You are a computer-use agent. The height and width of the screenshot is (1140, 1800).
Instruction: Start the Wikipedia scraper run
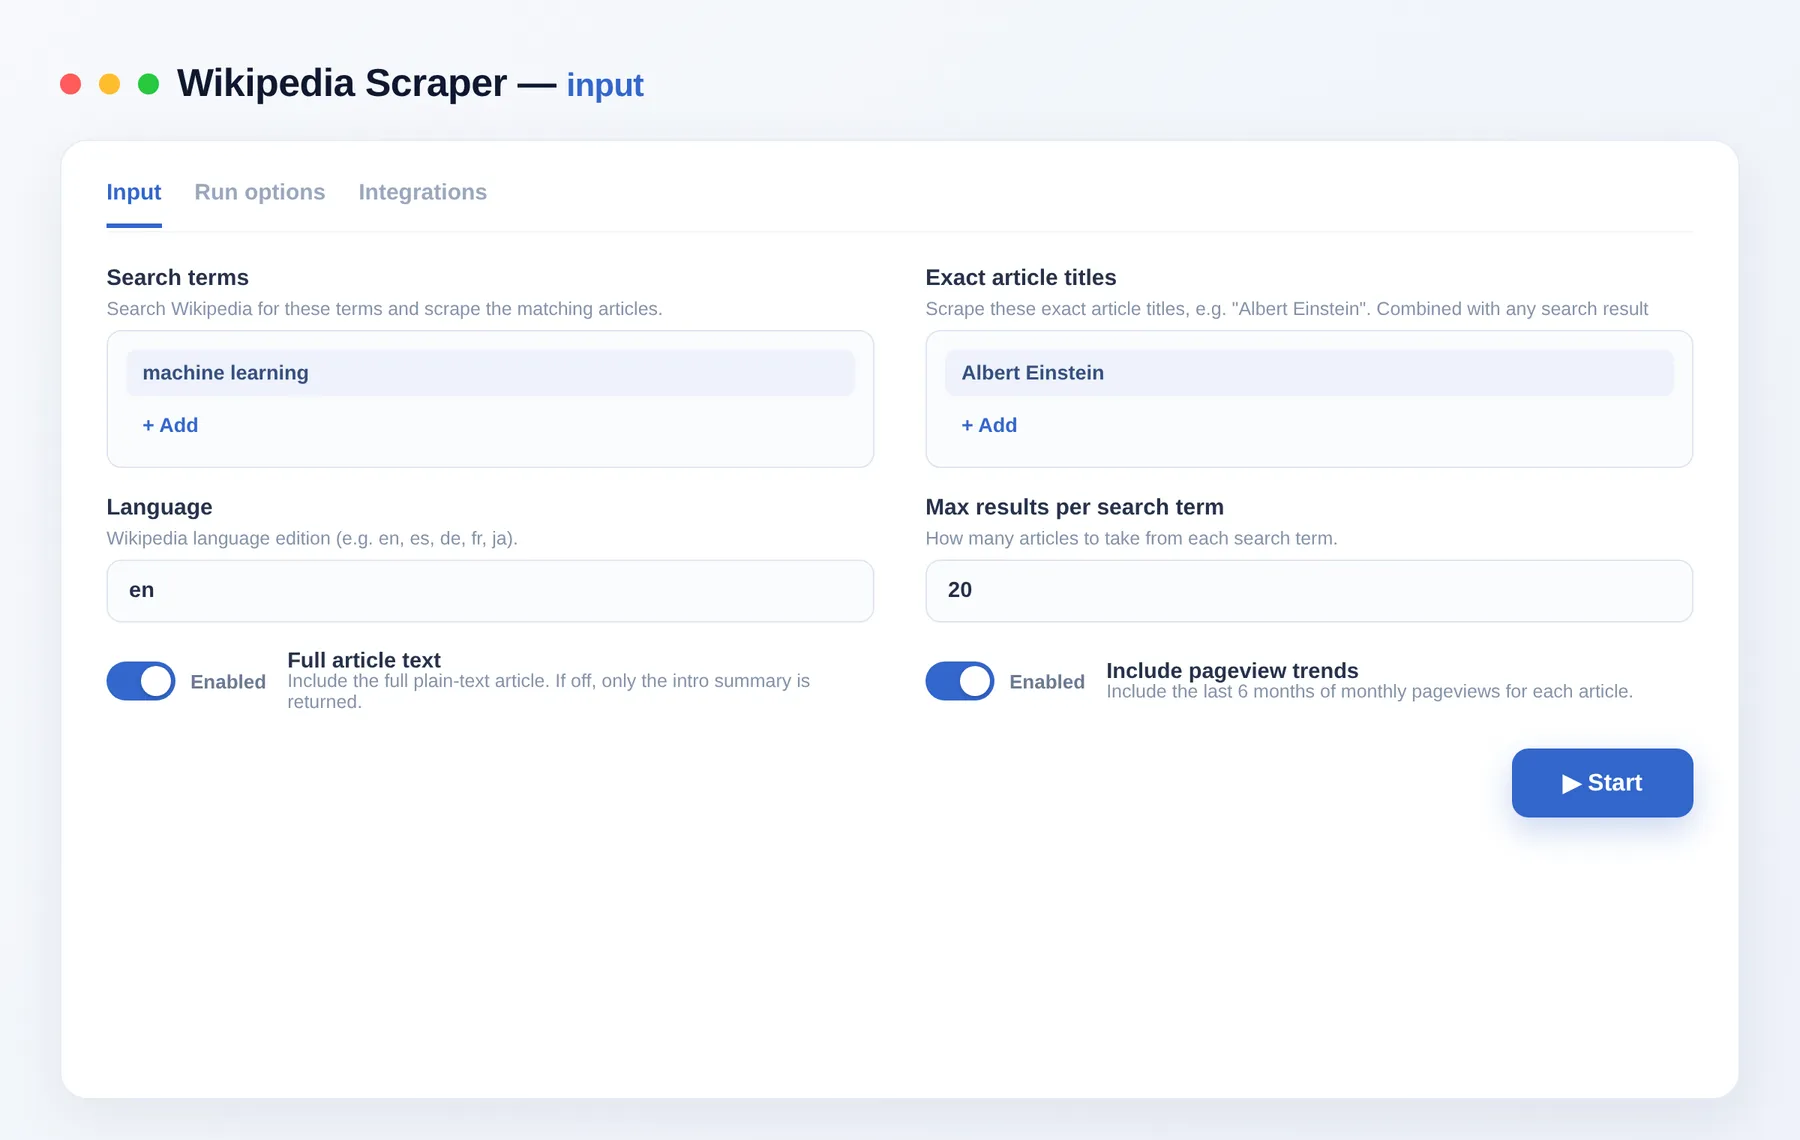[1602, 783]
